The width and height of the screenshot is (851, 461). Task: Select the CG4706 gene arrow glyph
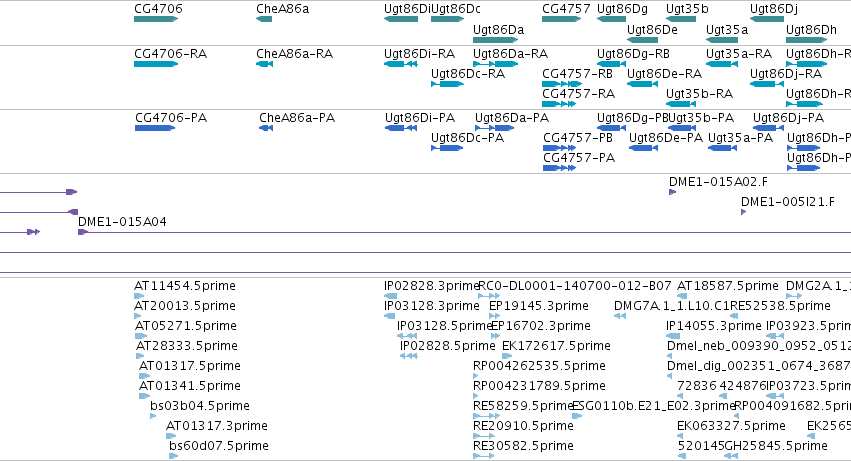[x=156, y=19]
